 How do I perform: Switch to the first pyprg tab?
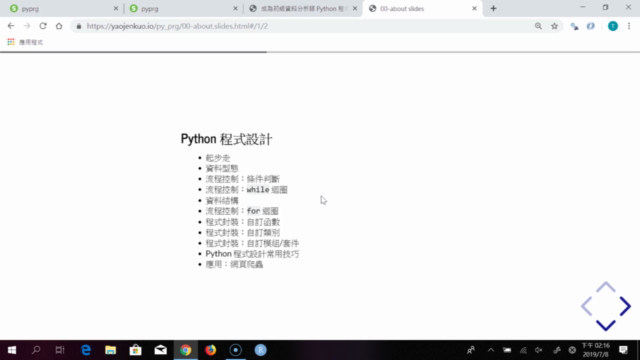point(61,9)
